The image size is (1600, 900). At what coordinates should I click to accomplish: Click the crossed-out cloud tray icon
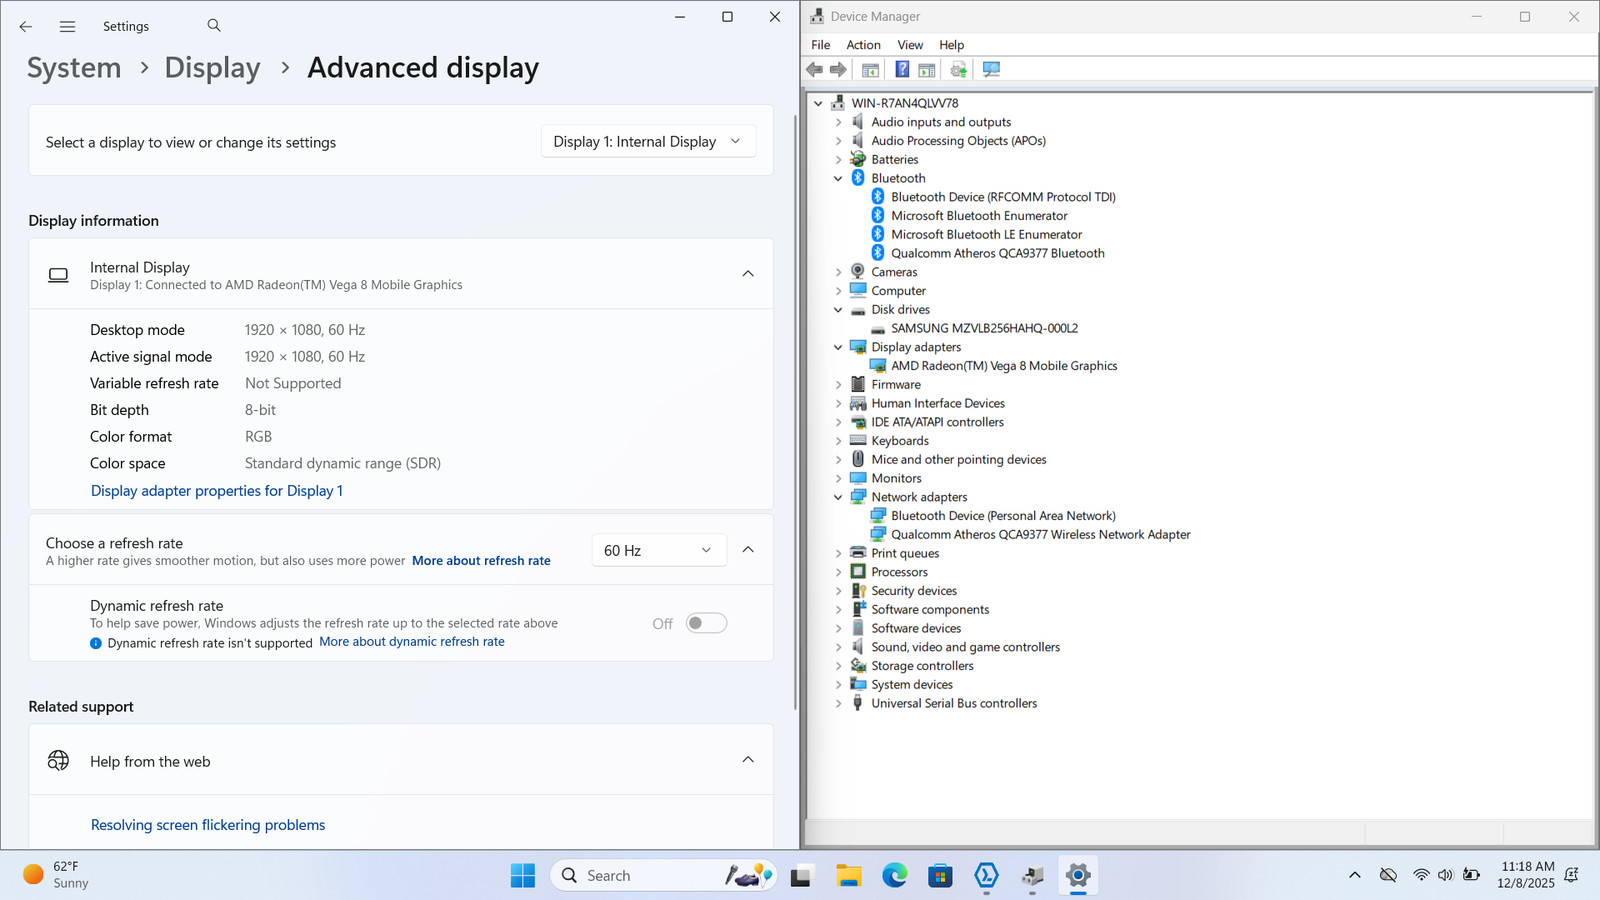[x=1388, y=875]
